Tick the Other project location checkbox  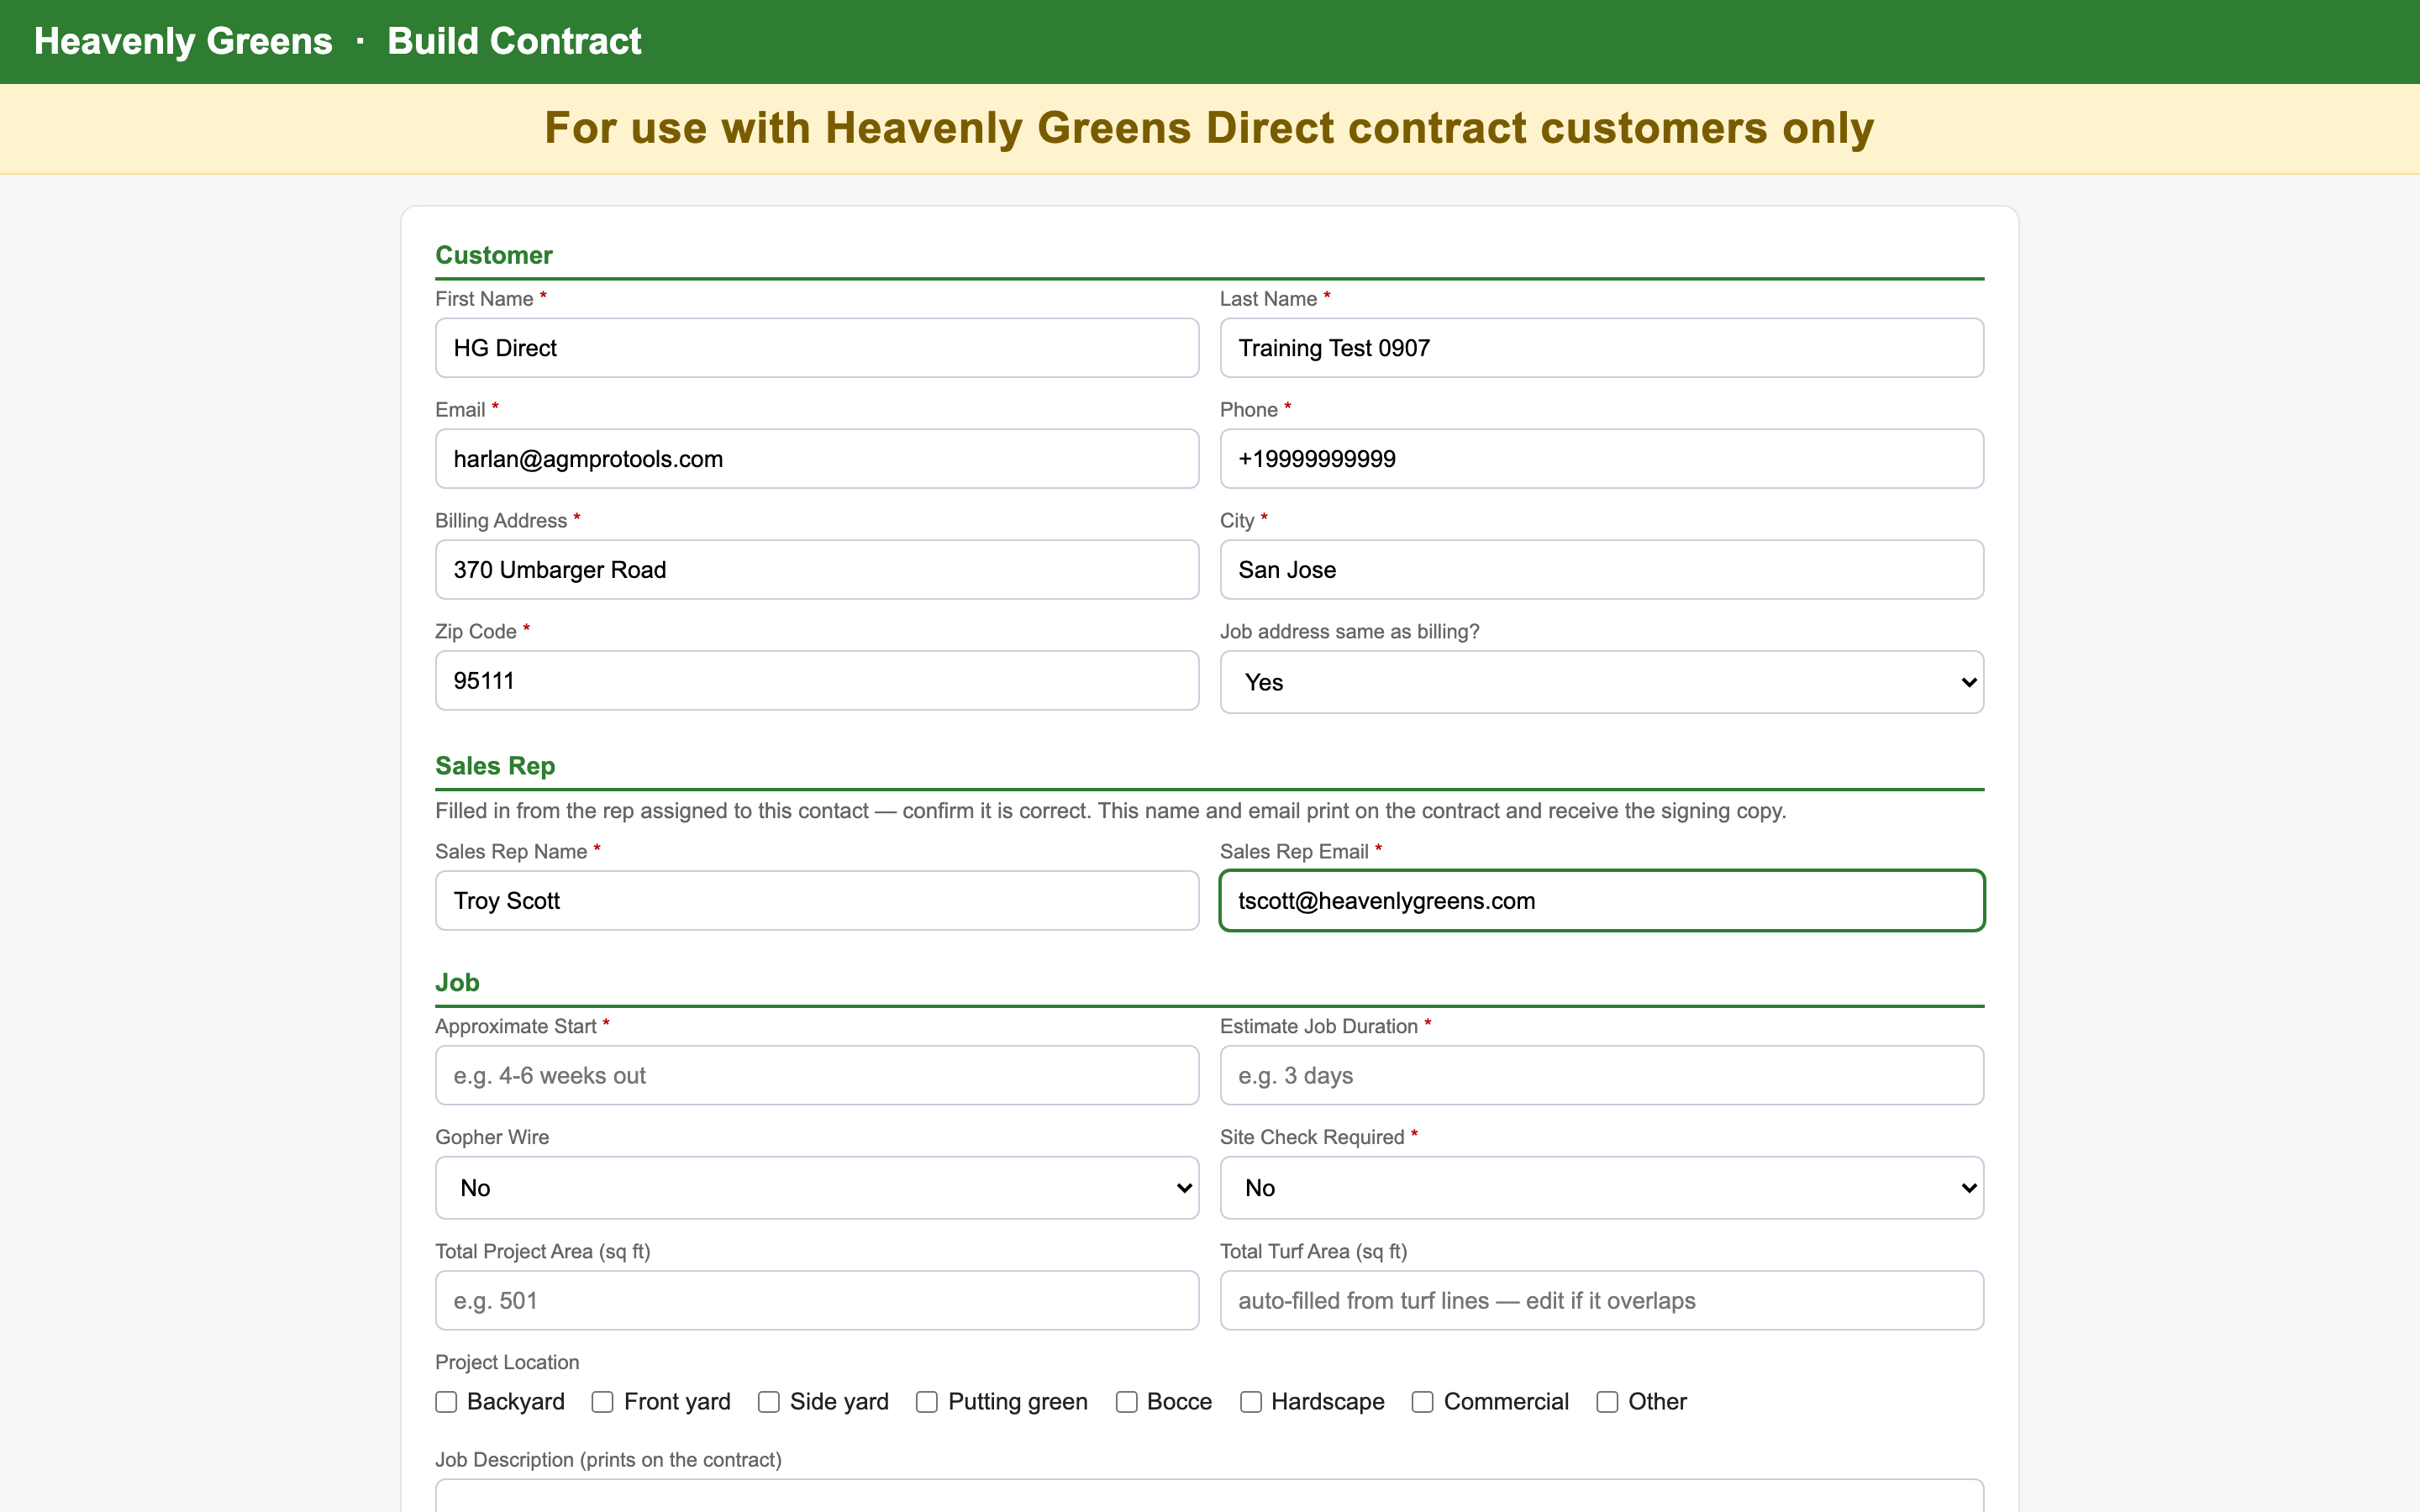[x=1607, y=1402]
